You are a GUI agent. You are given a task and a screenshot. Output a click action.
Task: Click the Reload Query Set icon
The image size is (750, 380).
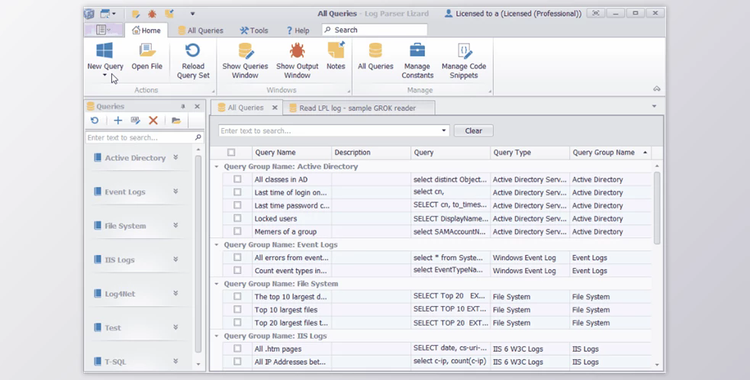193,50
